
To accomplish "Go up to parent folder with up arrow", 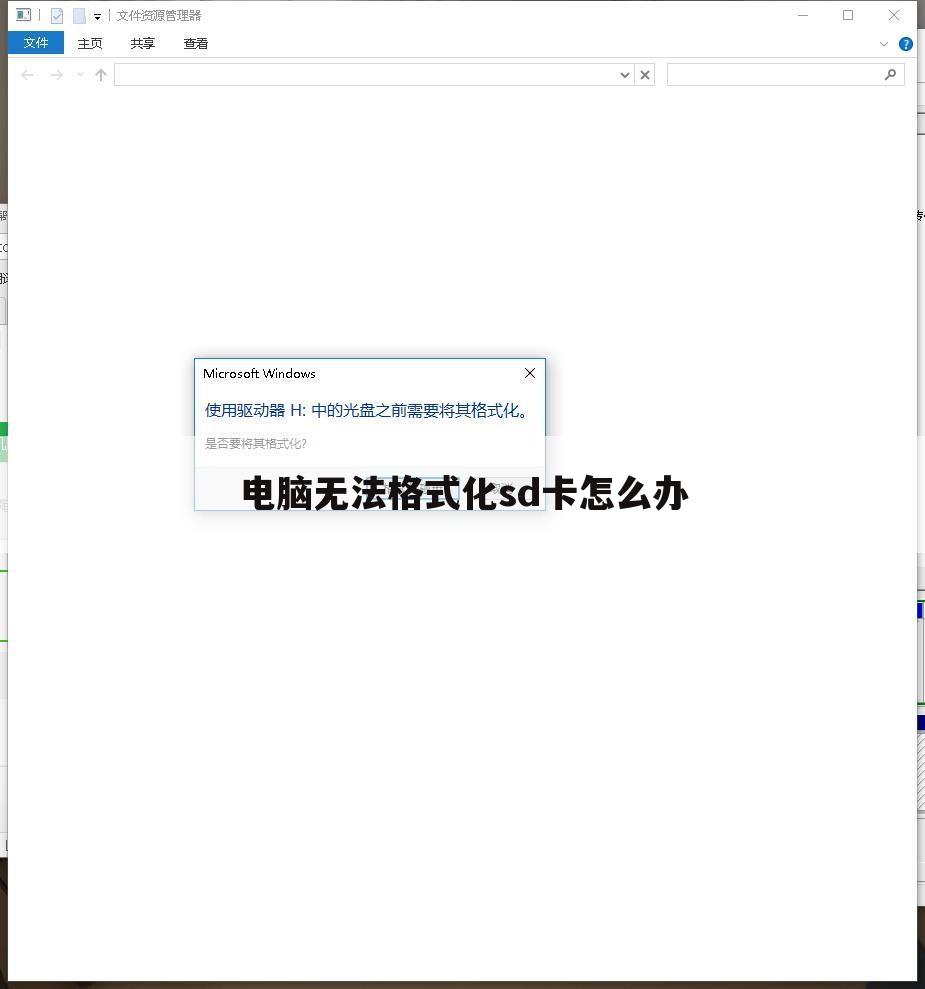I will click(x=100, y=74).
